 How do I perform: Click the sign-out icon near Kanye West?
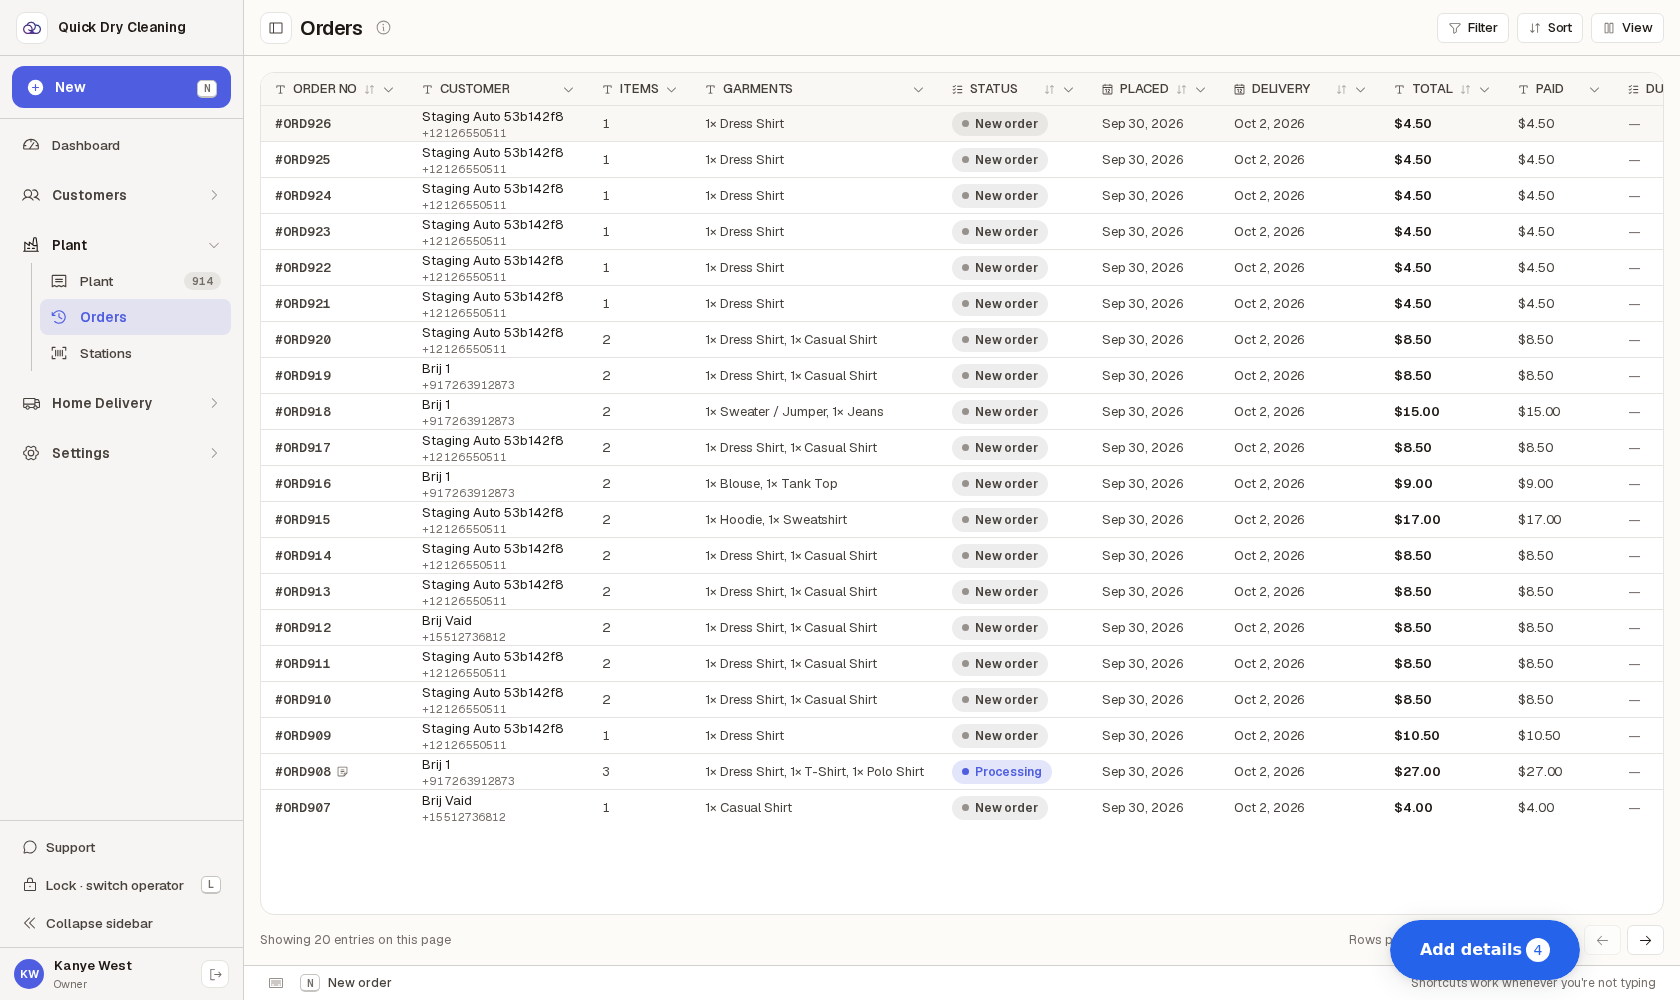215,974
